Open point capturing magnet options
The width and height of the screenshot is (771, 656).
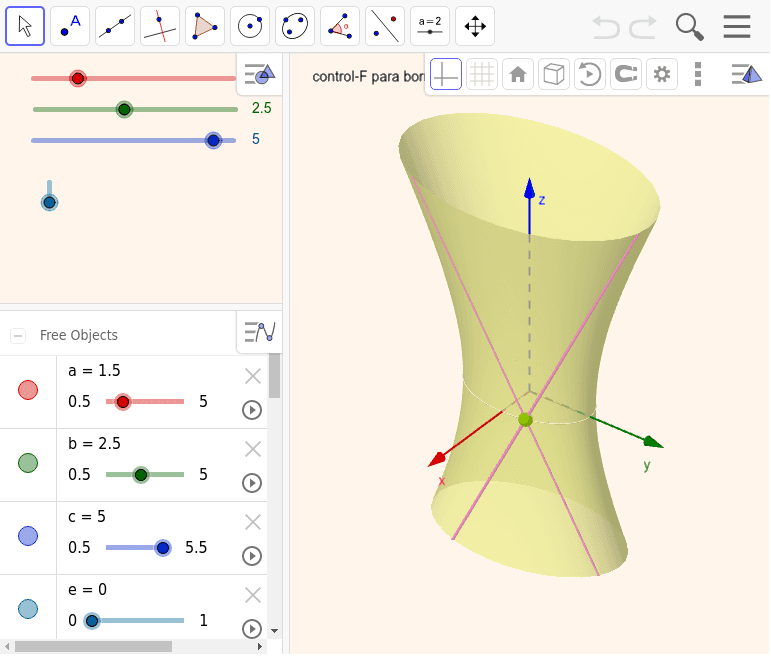coord(626,74)
